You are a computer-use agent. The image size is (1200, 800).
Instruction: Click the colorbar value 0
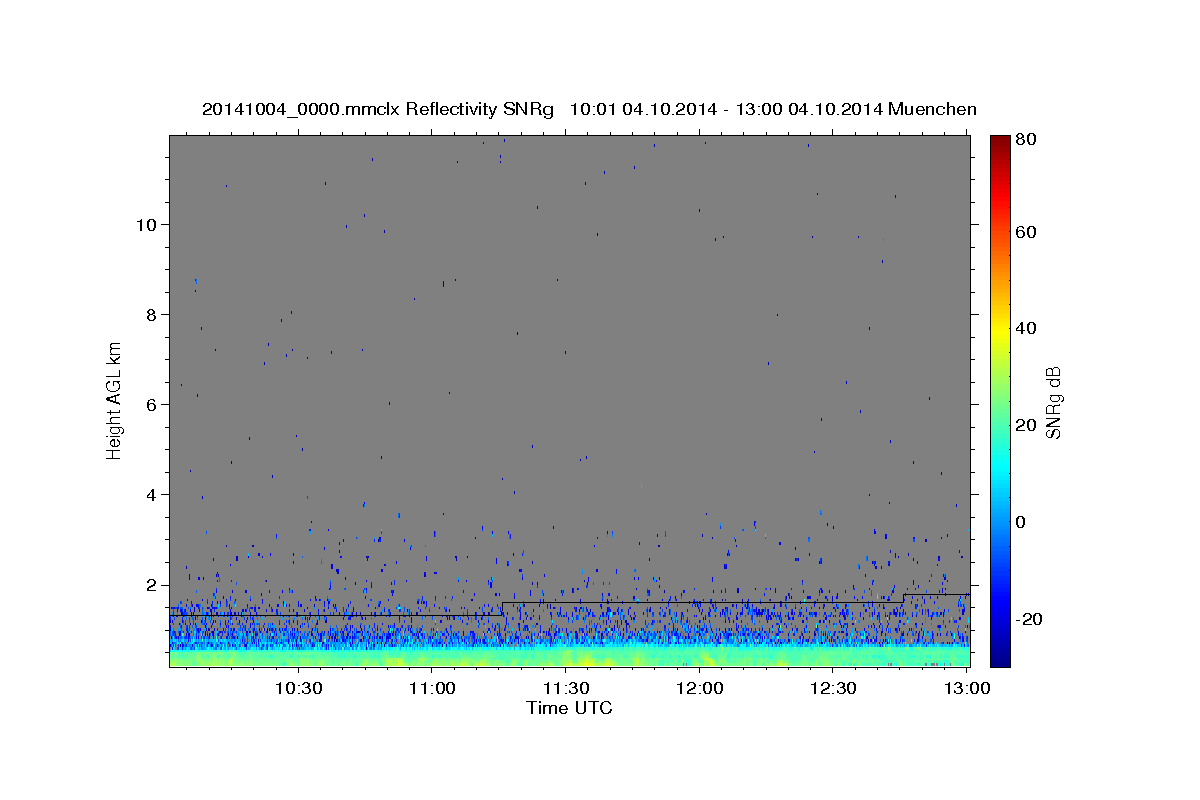point(1020,522)
